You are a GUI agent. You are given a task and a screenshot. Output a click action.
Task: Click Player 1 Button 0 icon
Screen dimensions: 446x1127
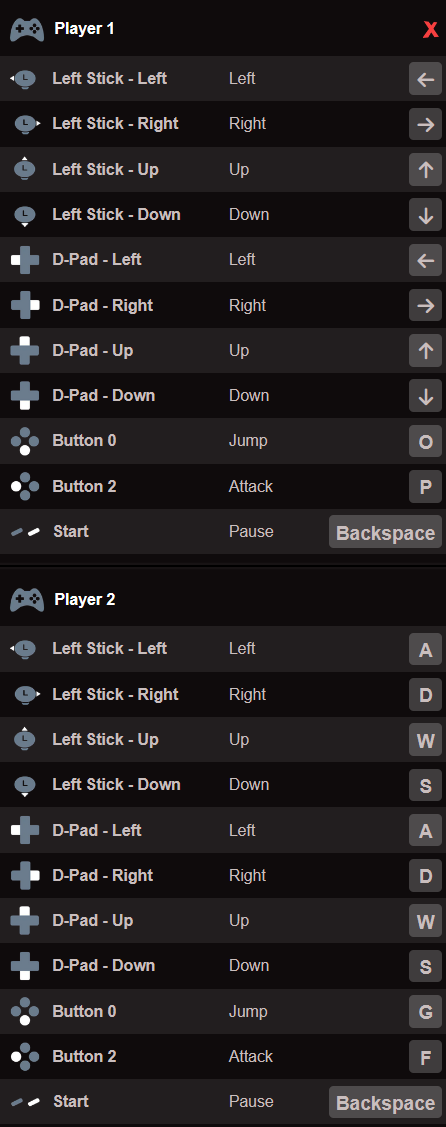click(25, 441)
